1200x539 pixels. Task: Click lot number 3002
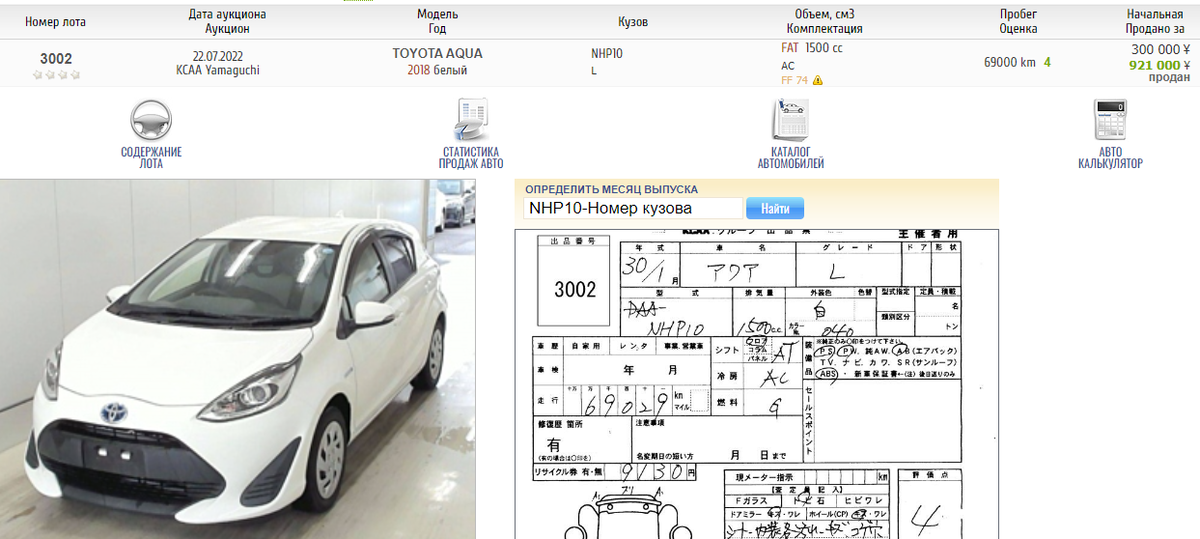[56, 59]
